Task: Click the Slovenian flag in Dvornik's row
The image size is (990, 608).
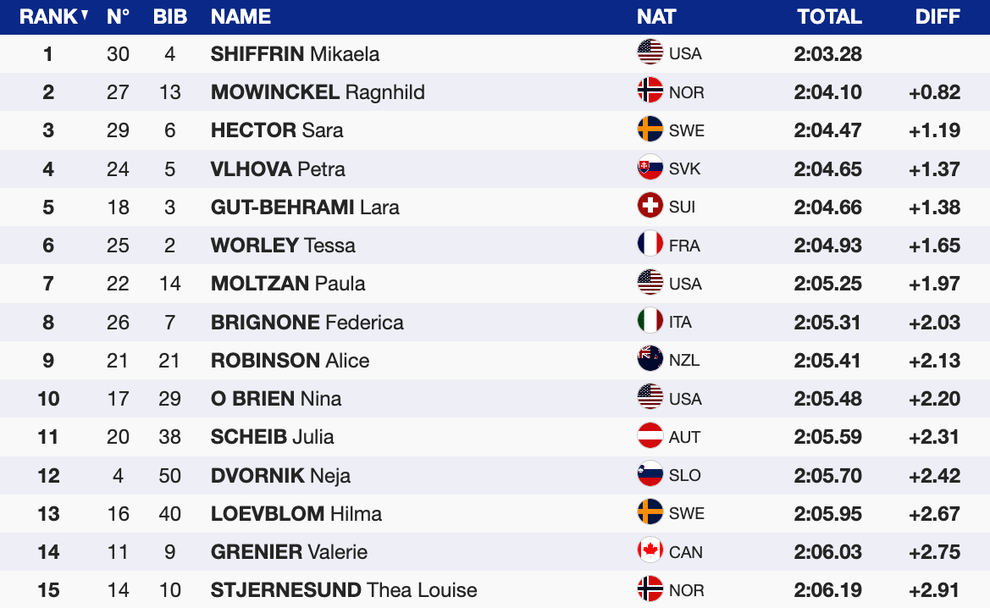Action: pos(650,474)
